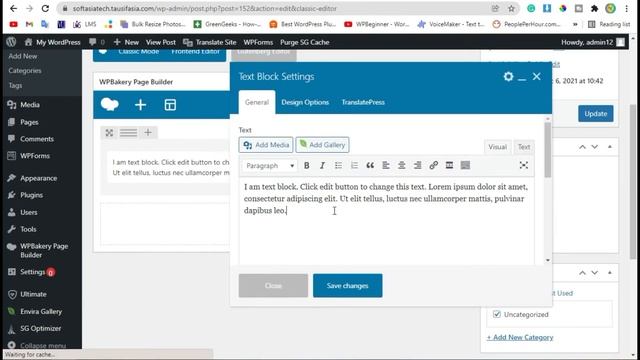Toggle the Uncategorized category checkbox
The height and width of the screenshot is (360, 640).
coord(497,314)
